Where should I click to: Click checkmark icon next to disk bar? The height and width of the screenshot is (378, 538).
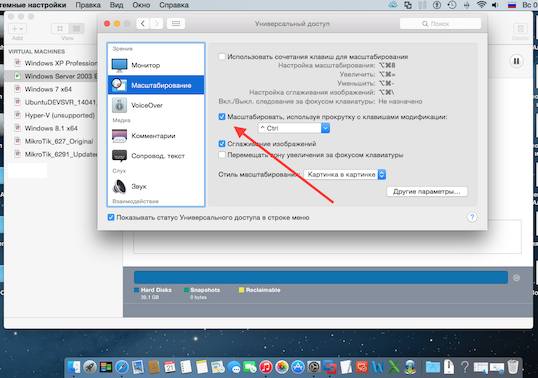tap(516, 278)
